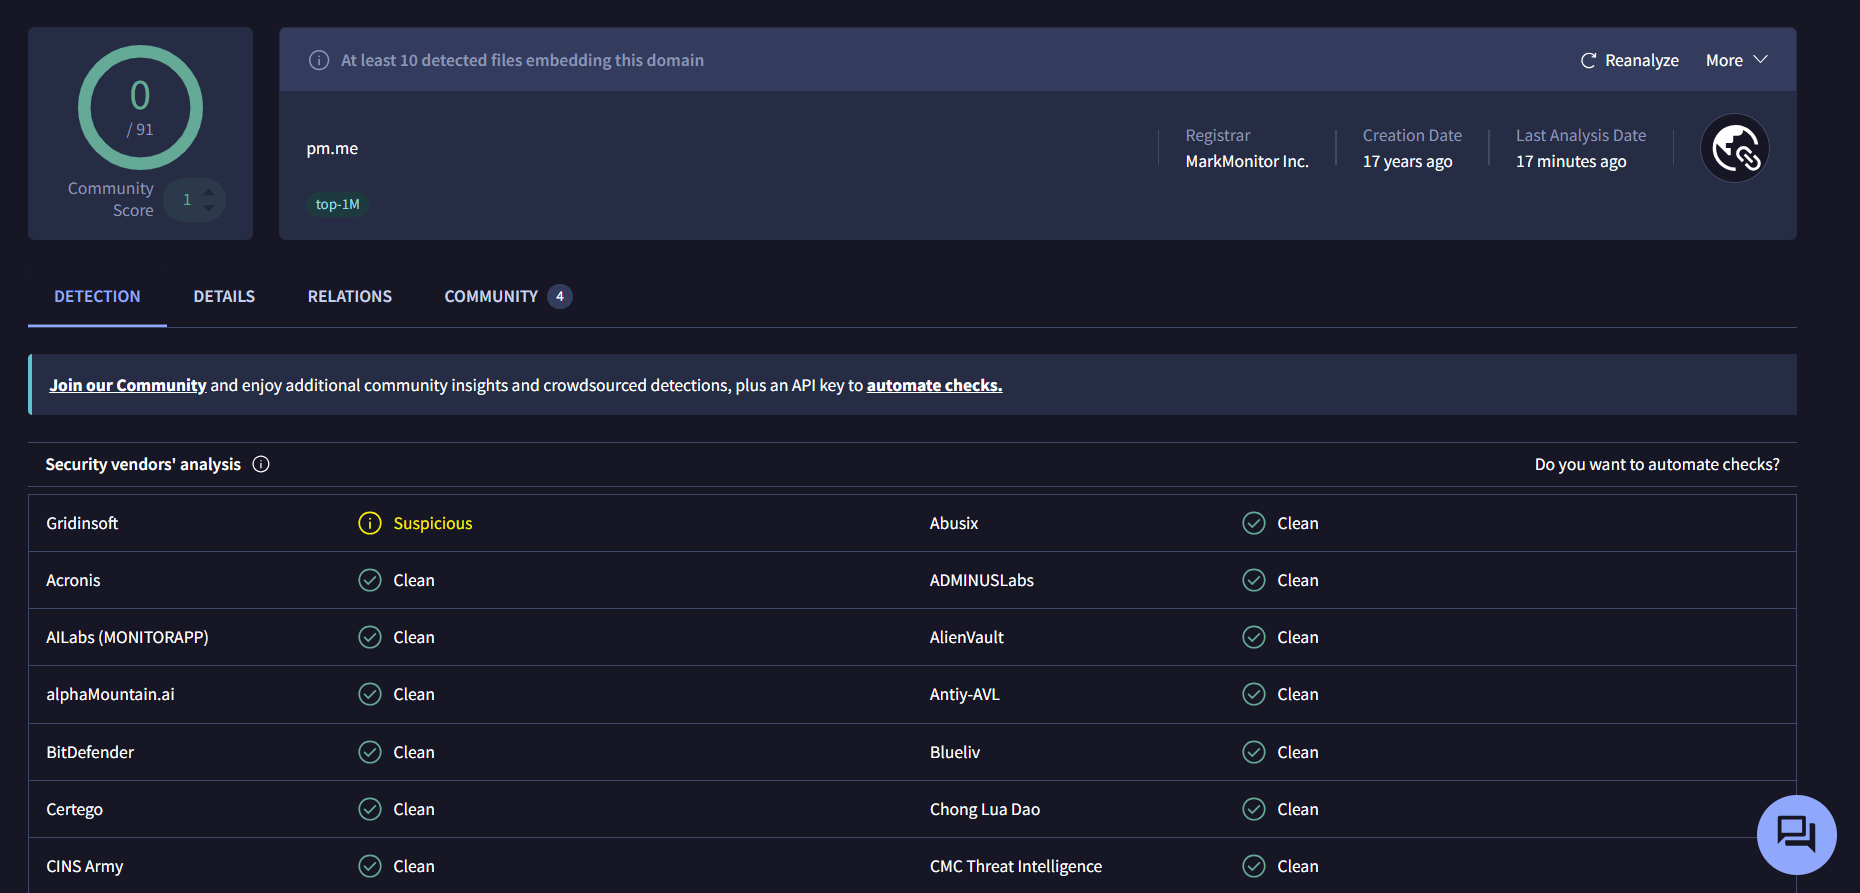This screenshot has width=1860, height=893.
Task: Click the Acronis clean checkmark icon
Action: (370, 580)
